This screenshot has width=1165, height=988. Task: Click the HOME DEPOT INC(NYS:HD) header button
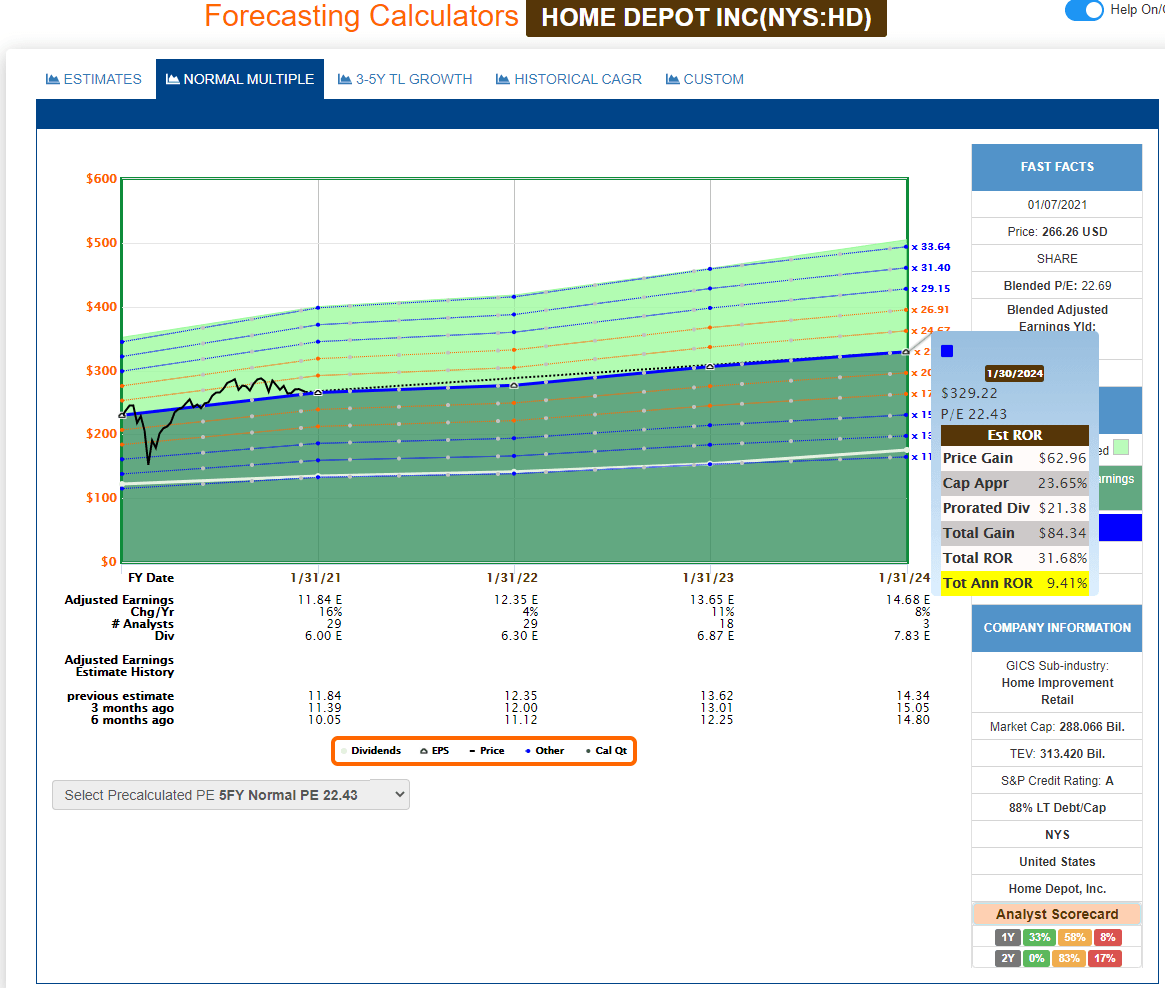(706, 17)
